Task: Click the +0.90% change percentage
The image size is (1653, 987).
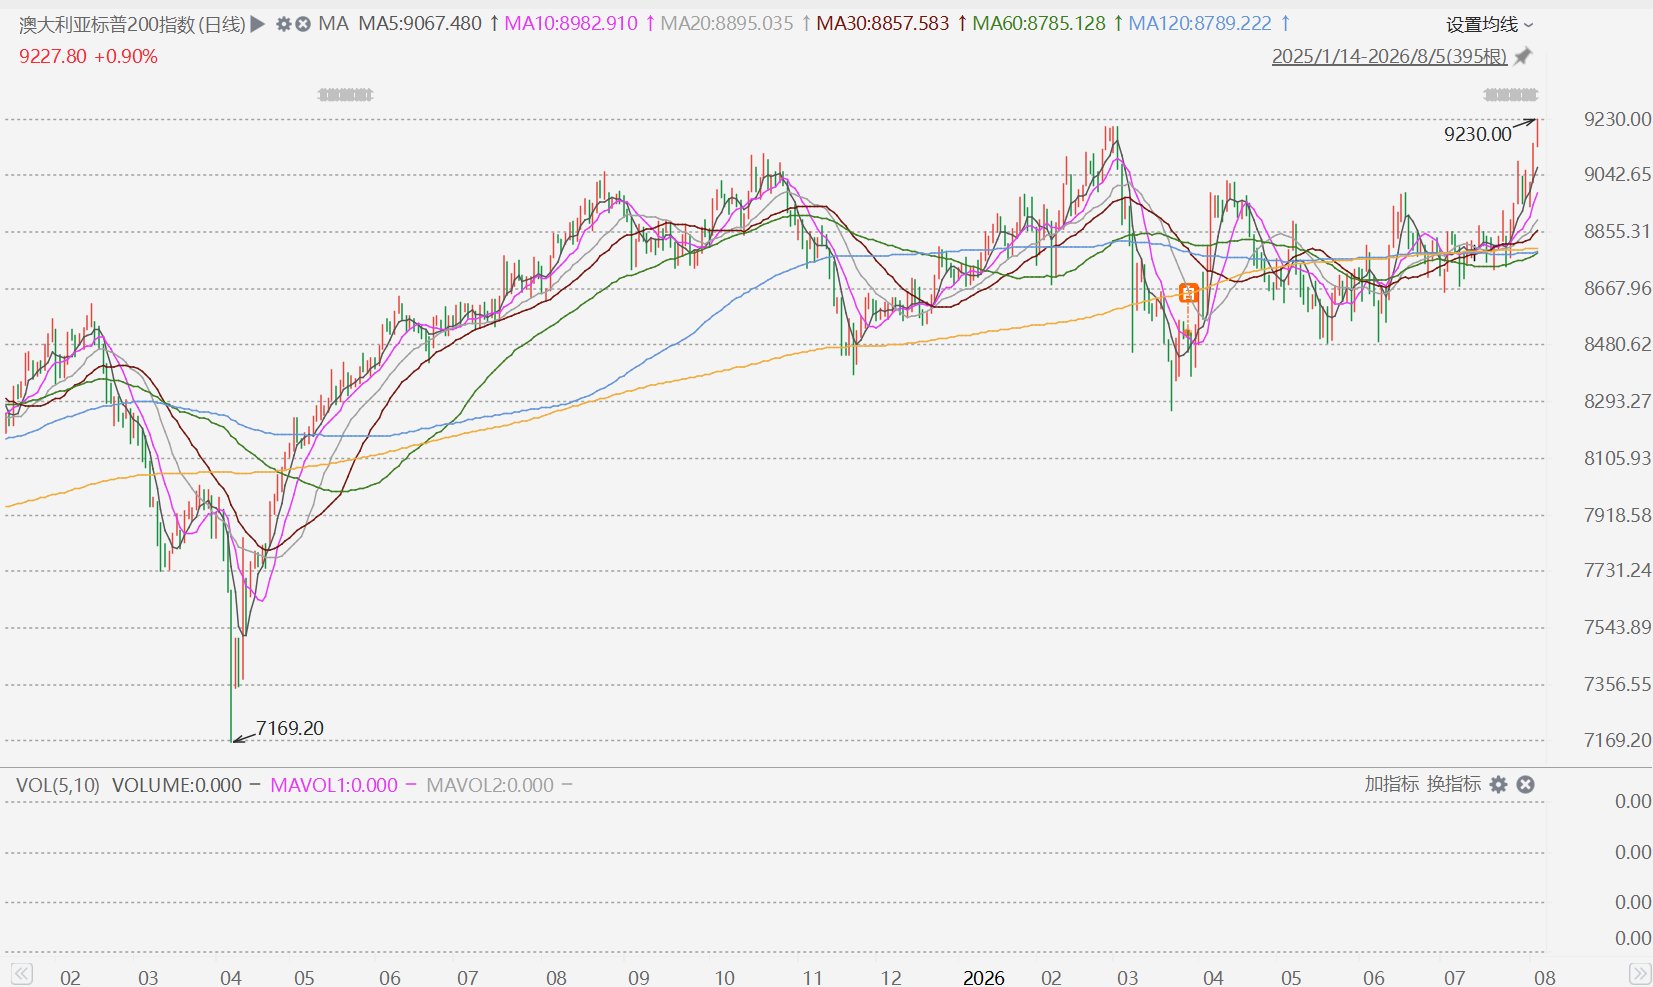Action: pyautogui.click(x=126, y=57)
